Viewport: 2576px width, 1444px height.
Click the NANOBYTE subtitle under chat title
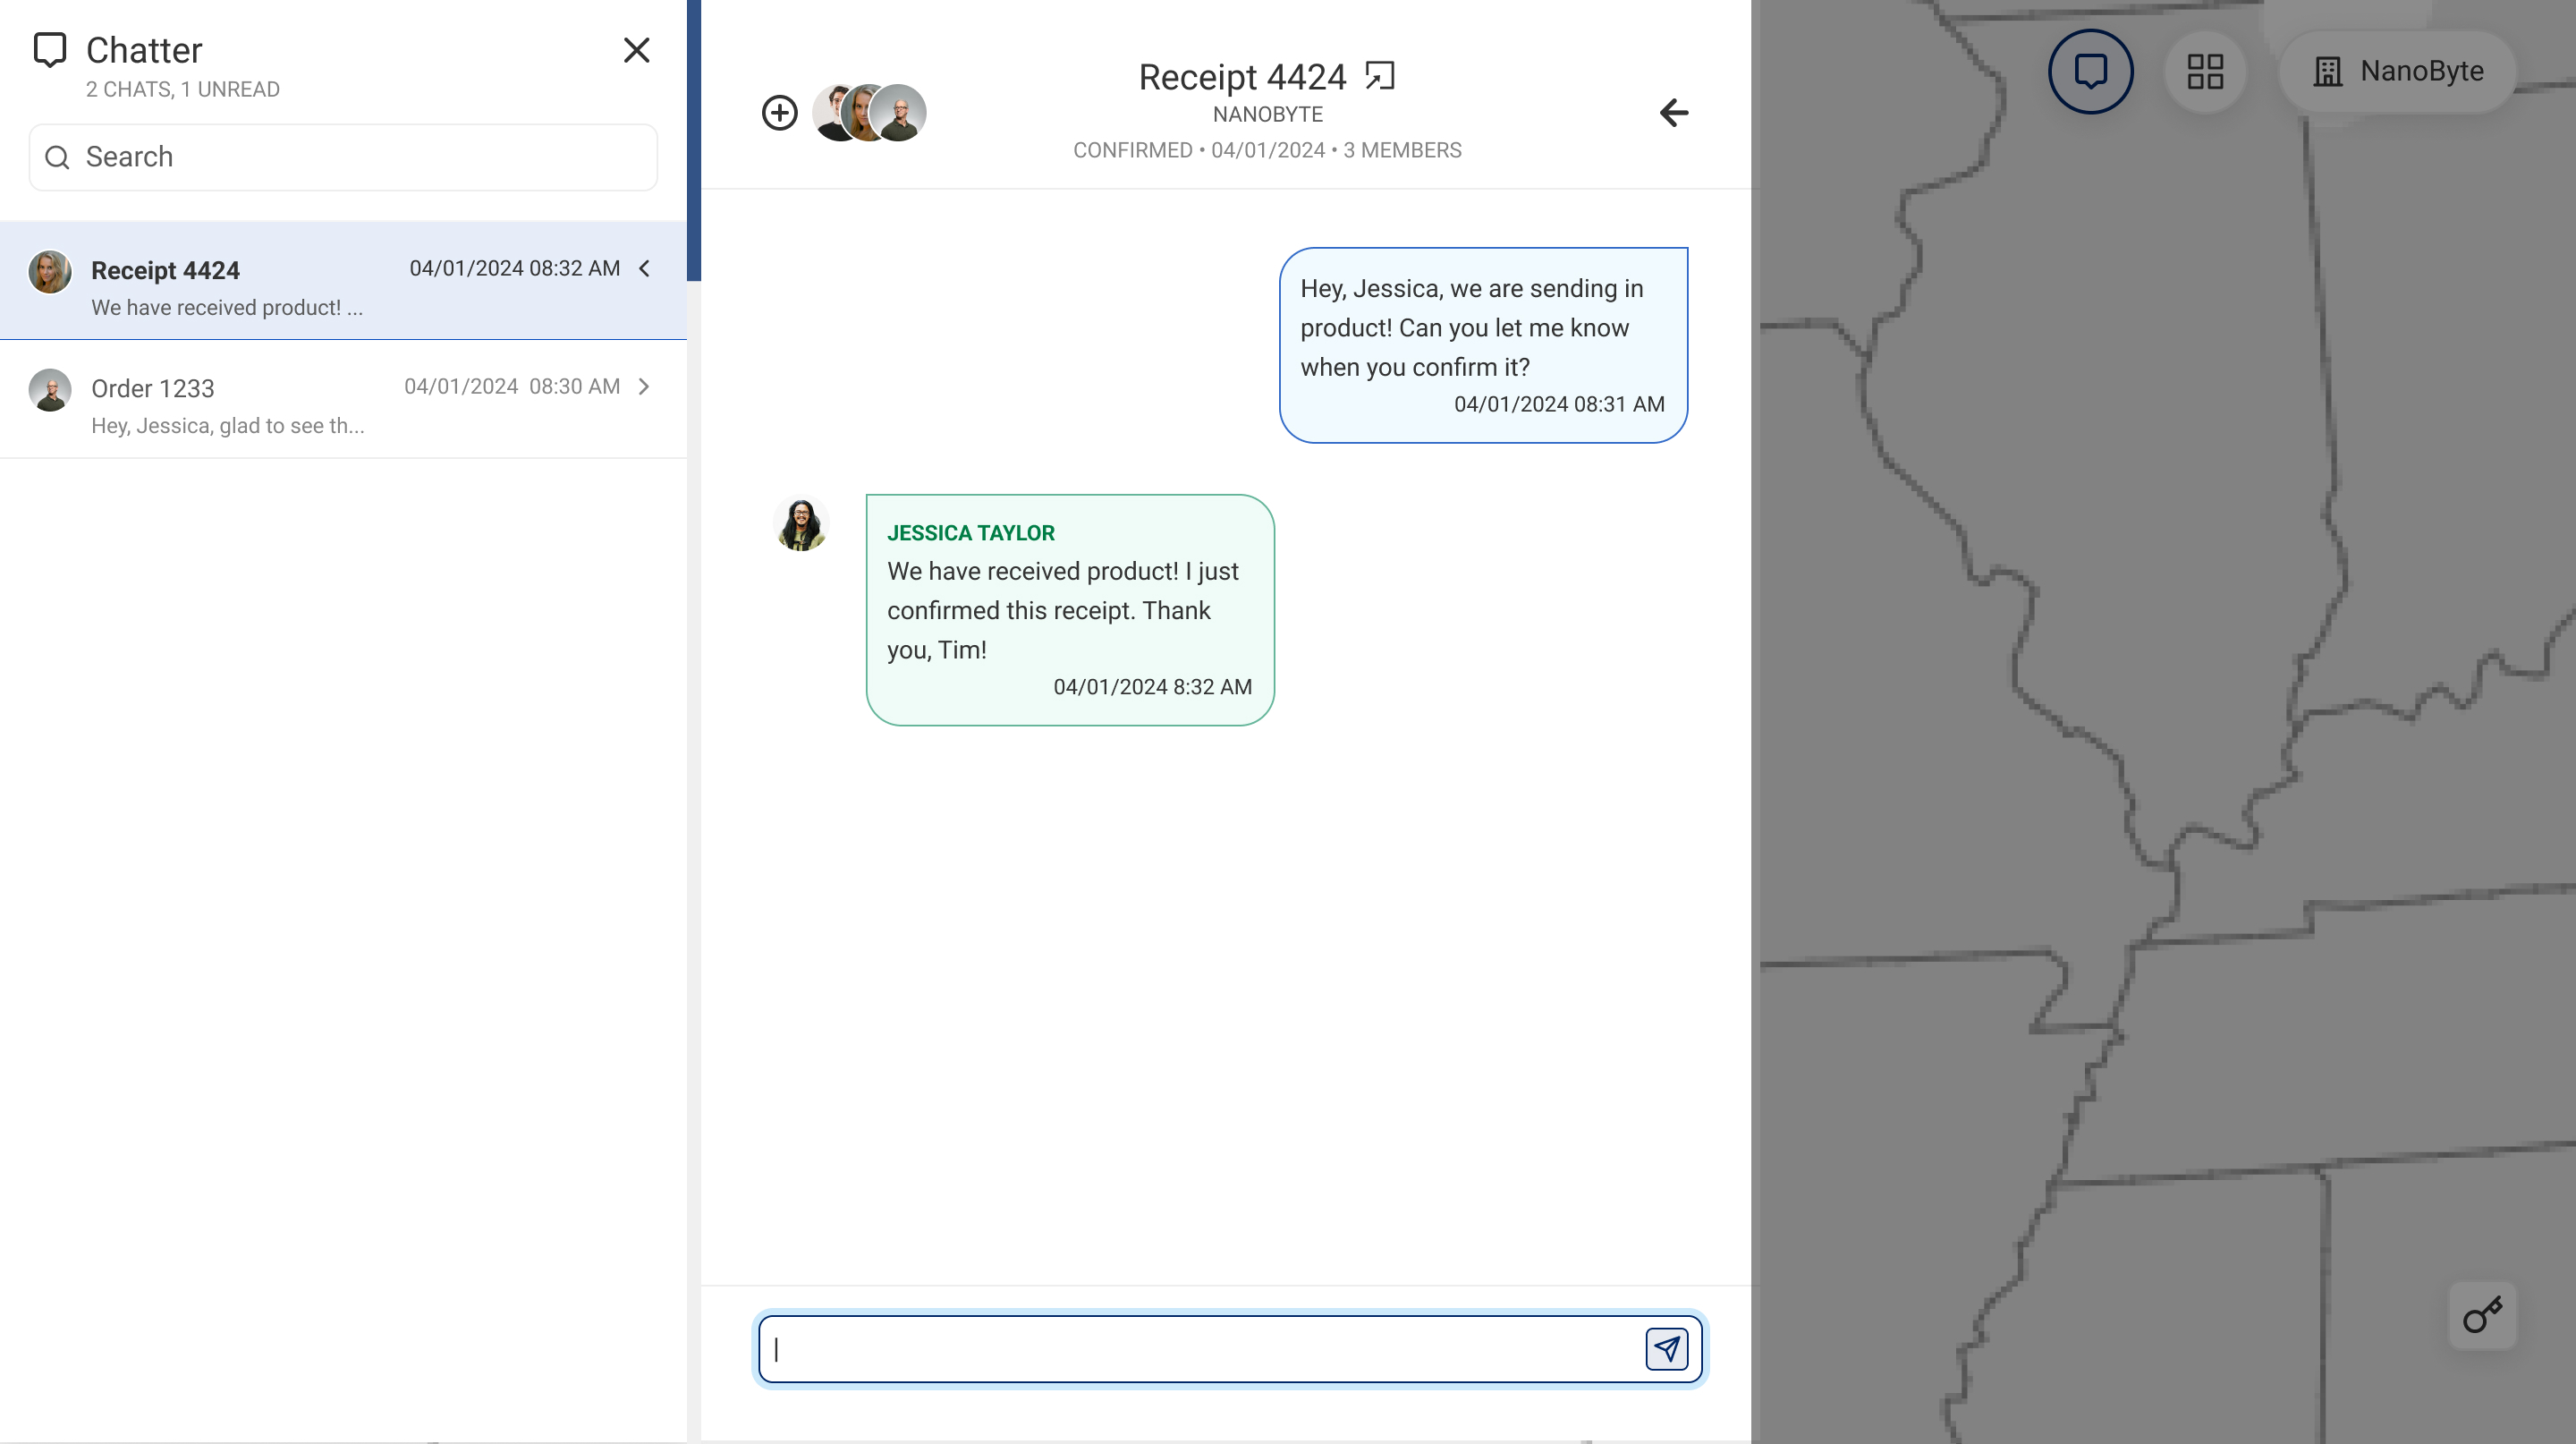(1267, 114)
